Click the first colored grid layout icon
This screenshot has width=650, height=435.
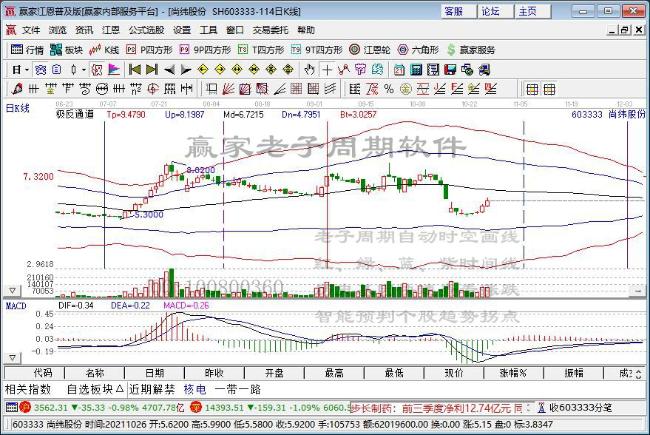pos(532,89)
